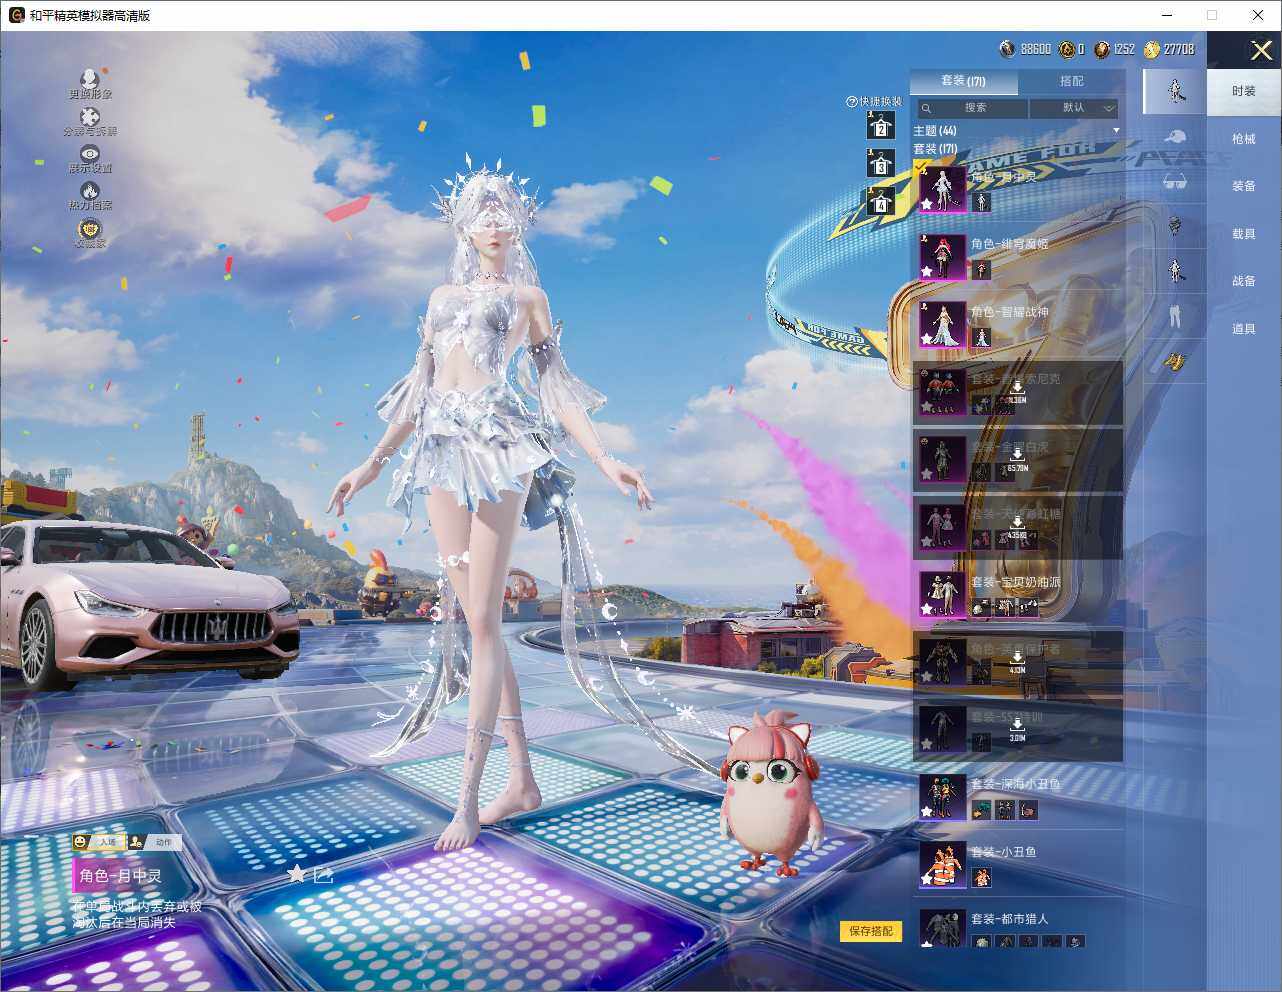Screen dimensions: 1282x992
Task: Click the 1252 currency counter
Action: (x=1115, y=49)
